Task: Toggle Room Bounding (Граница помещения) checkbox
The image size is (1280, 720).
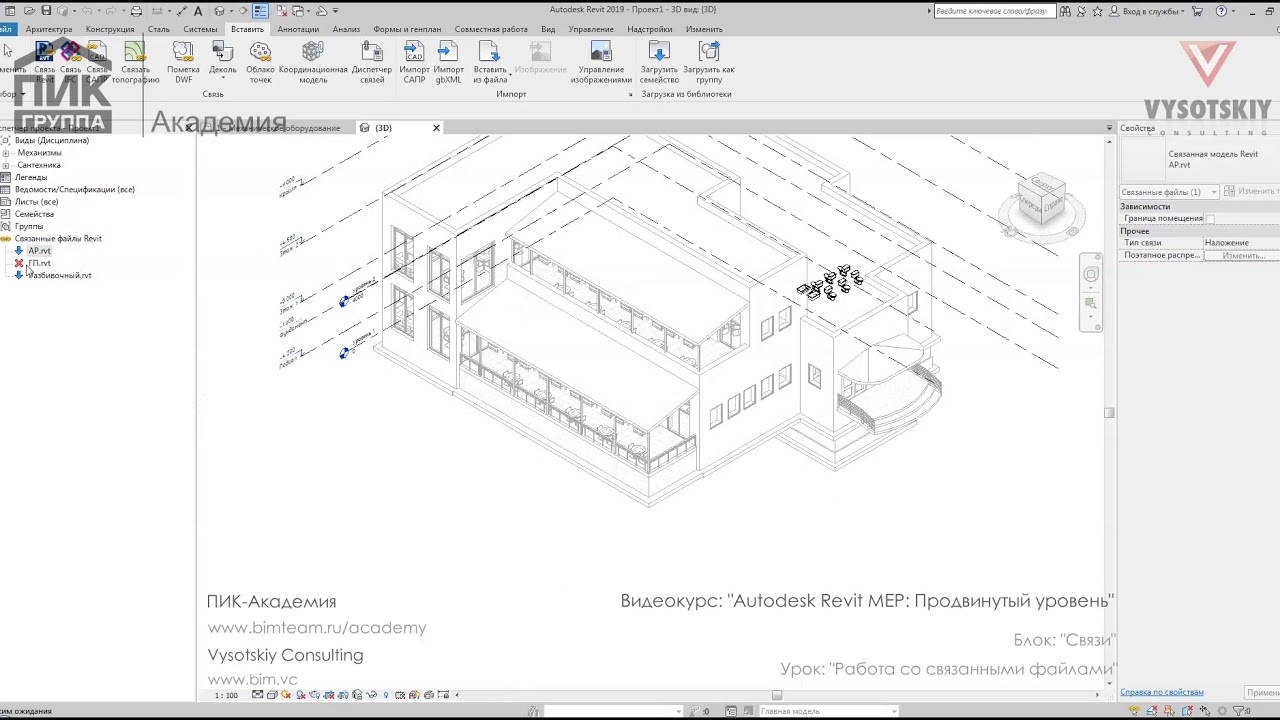Action: [x=1210, y=218]
